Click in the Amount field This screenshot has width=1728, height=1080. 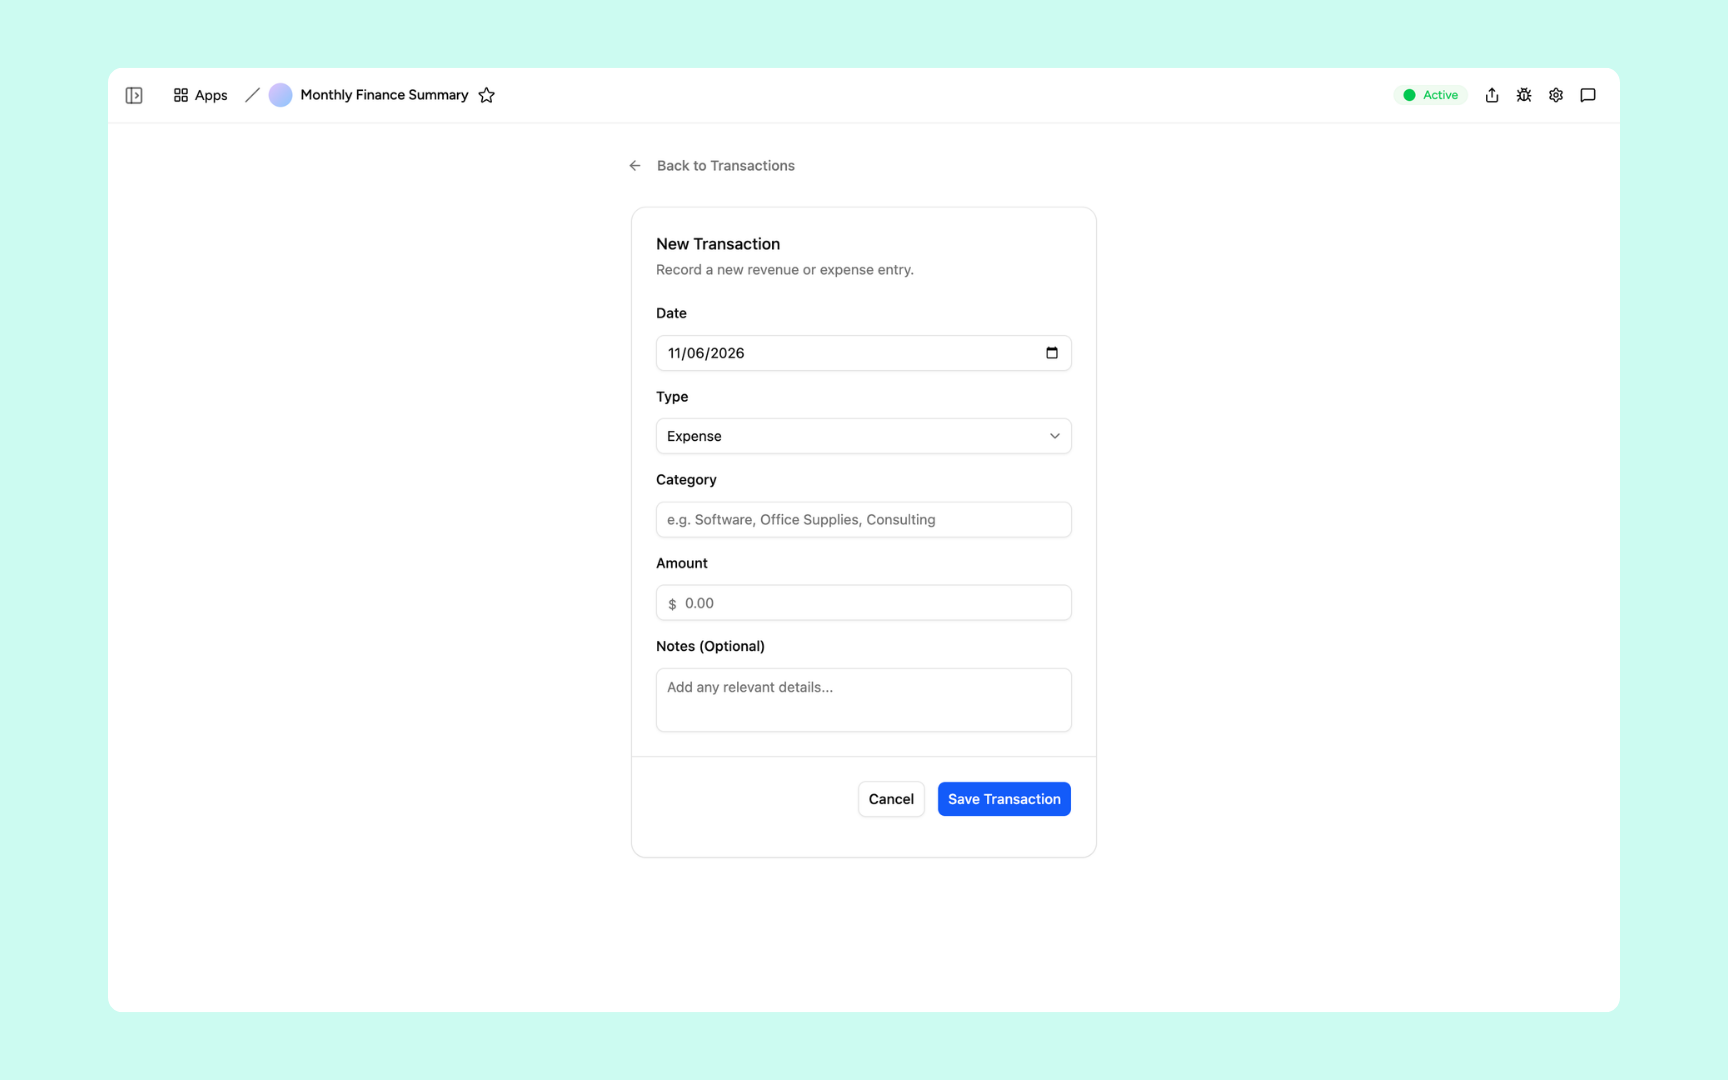(863, 603)
